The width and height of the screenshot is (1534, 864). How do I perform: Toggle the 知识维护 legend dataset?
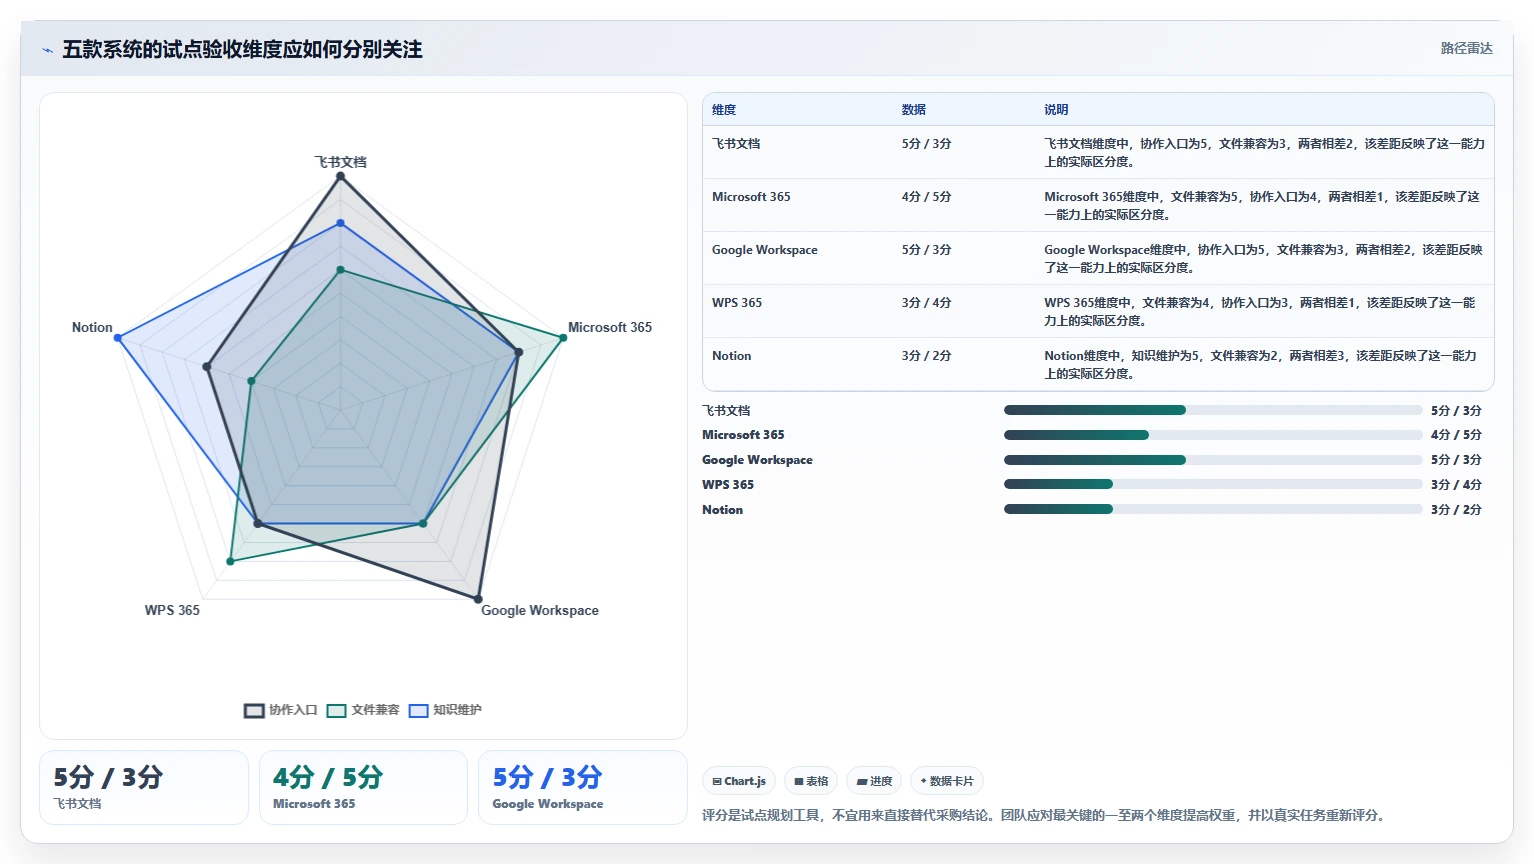click(445, 710)
